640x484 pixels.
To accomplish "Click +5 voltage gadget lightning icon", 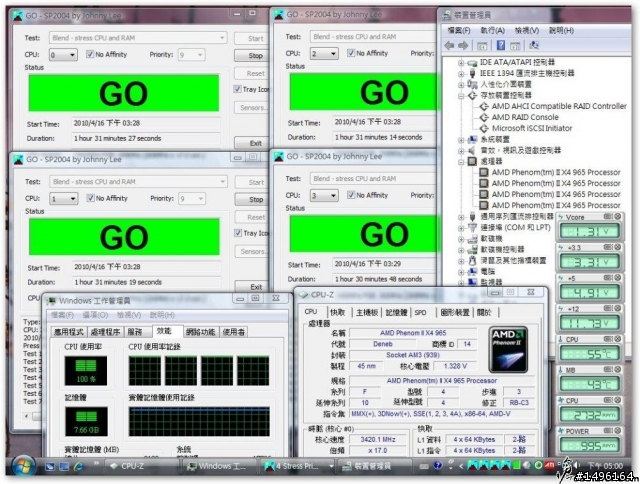I will tap(562, 278).
